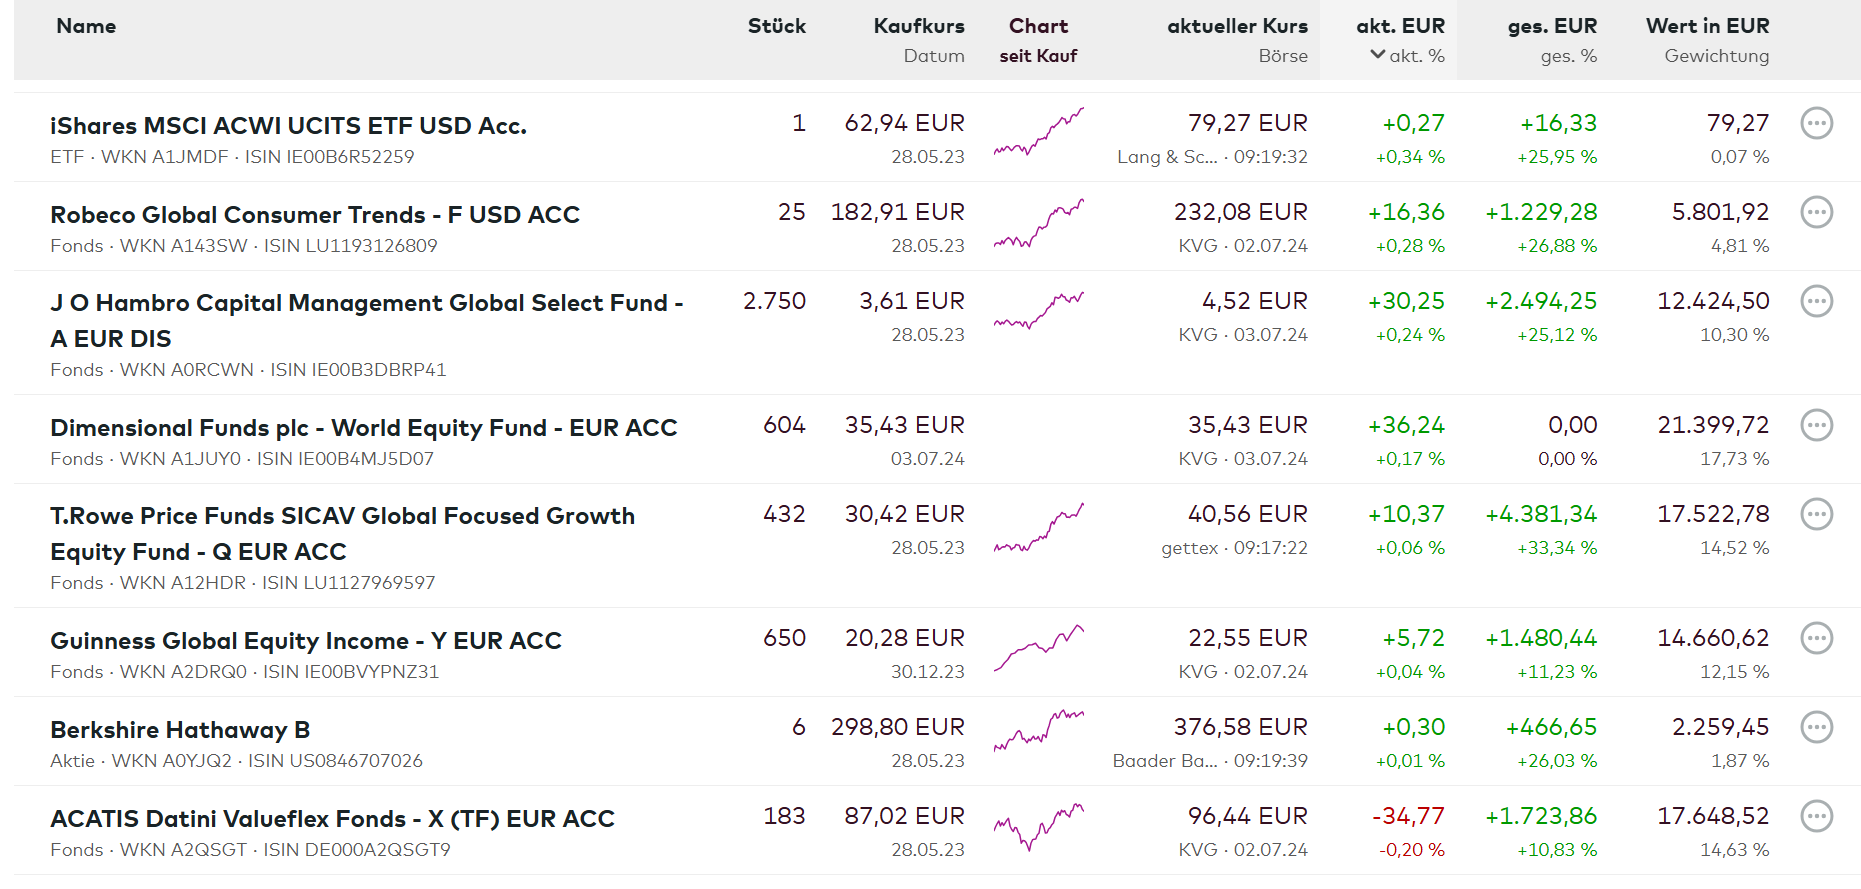This screenshot has height=889, width=1861.
Task: Open options menu for T.Rowe Price fund
Action: [1816, 515]
